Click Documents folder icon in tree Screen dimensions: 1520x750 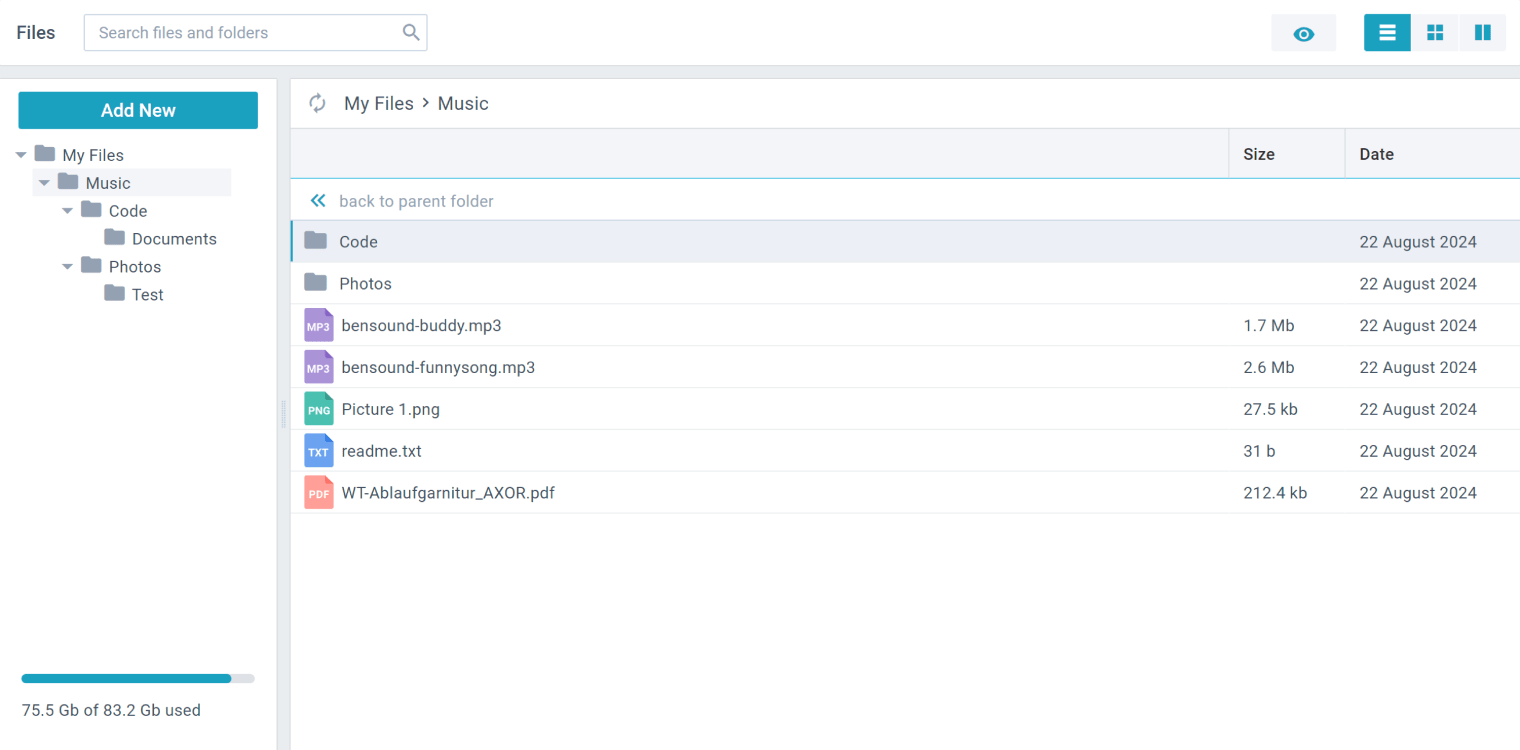(115, 238)
